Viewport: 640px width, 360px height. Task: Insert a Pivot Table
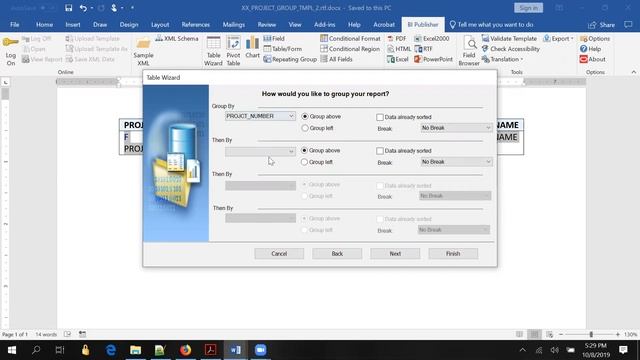tap(233, 51)
